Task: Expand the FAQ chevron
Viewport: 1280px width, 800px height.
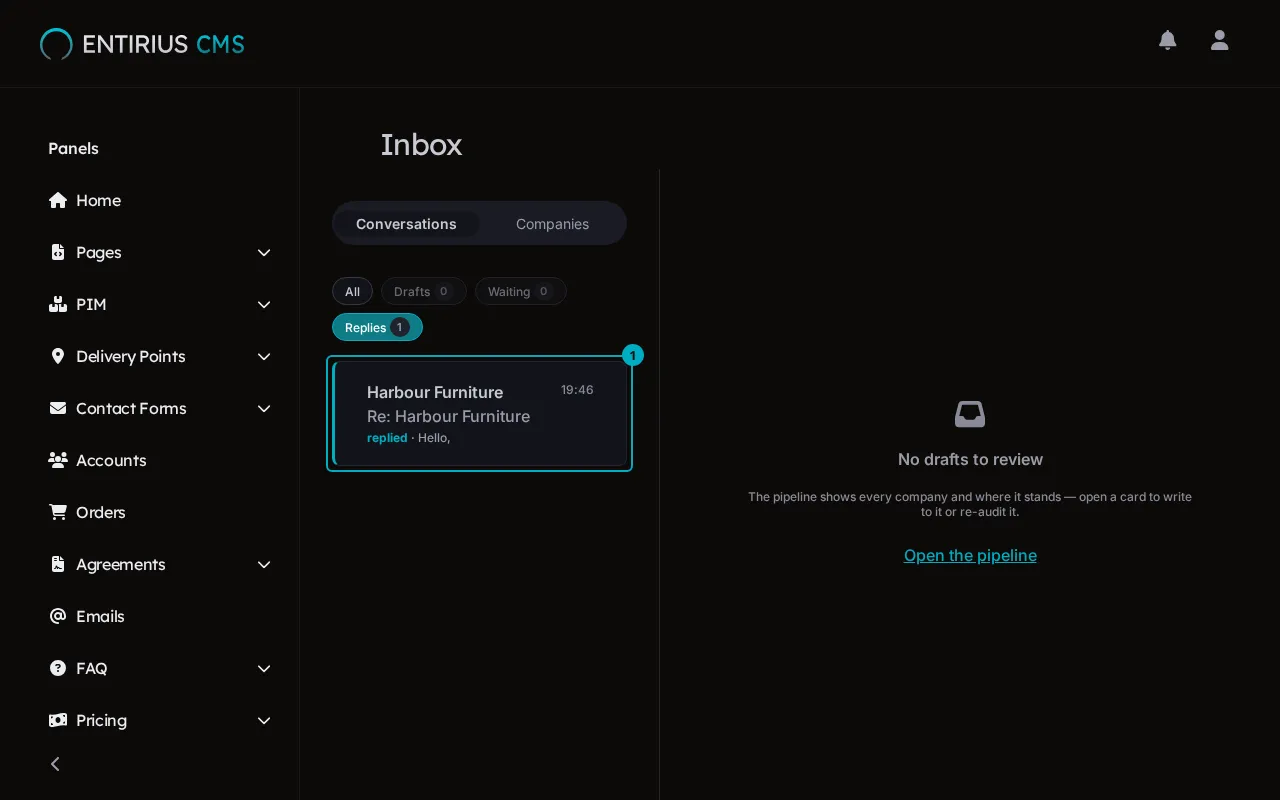Action: (264, 668)
